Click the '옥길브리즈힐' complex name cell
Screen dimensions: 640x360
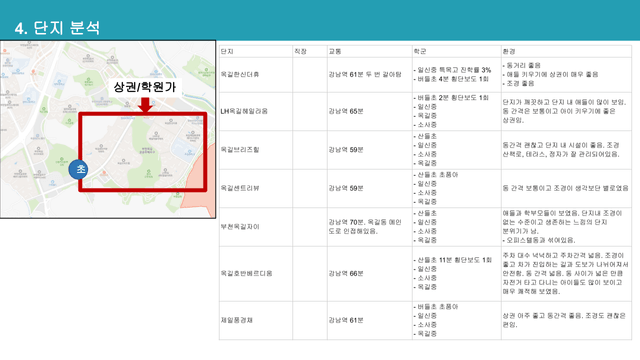point(256,150)
